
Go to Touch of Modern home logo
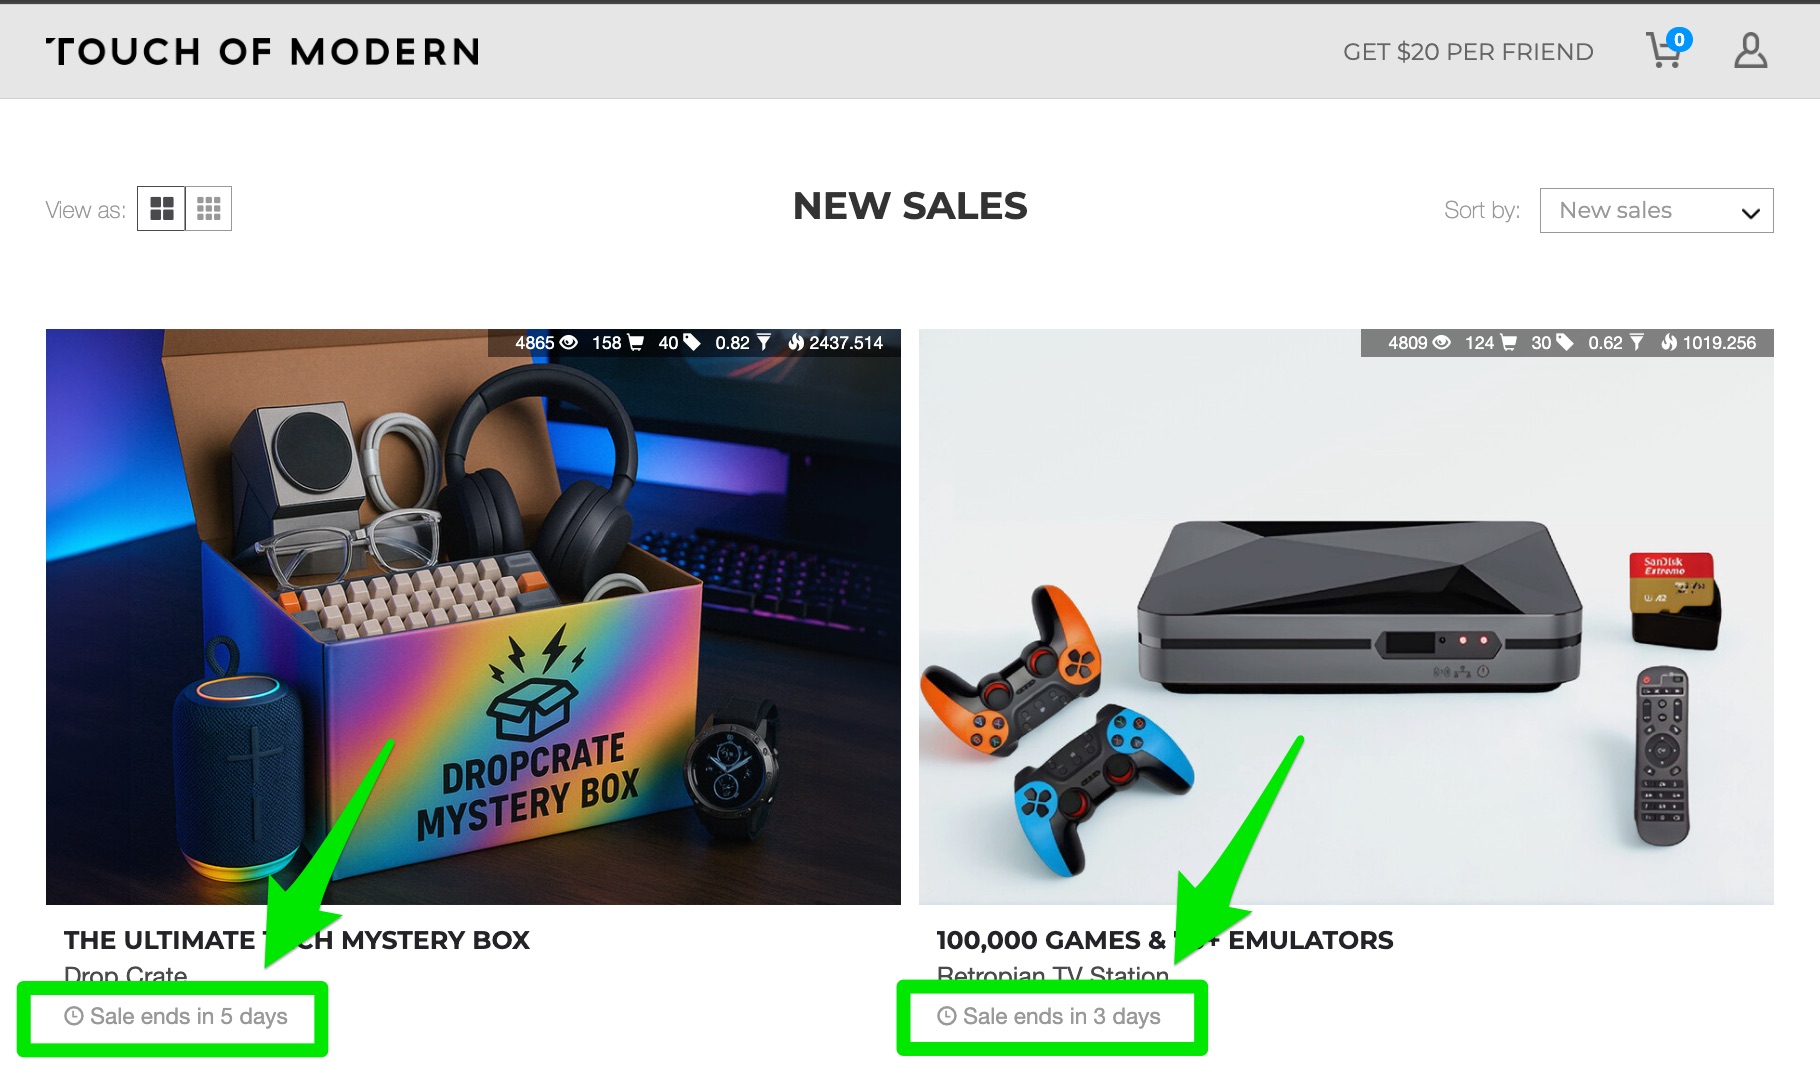click(263, 52)
